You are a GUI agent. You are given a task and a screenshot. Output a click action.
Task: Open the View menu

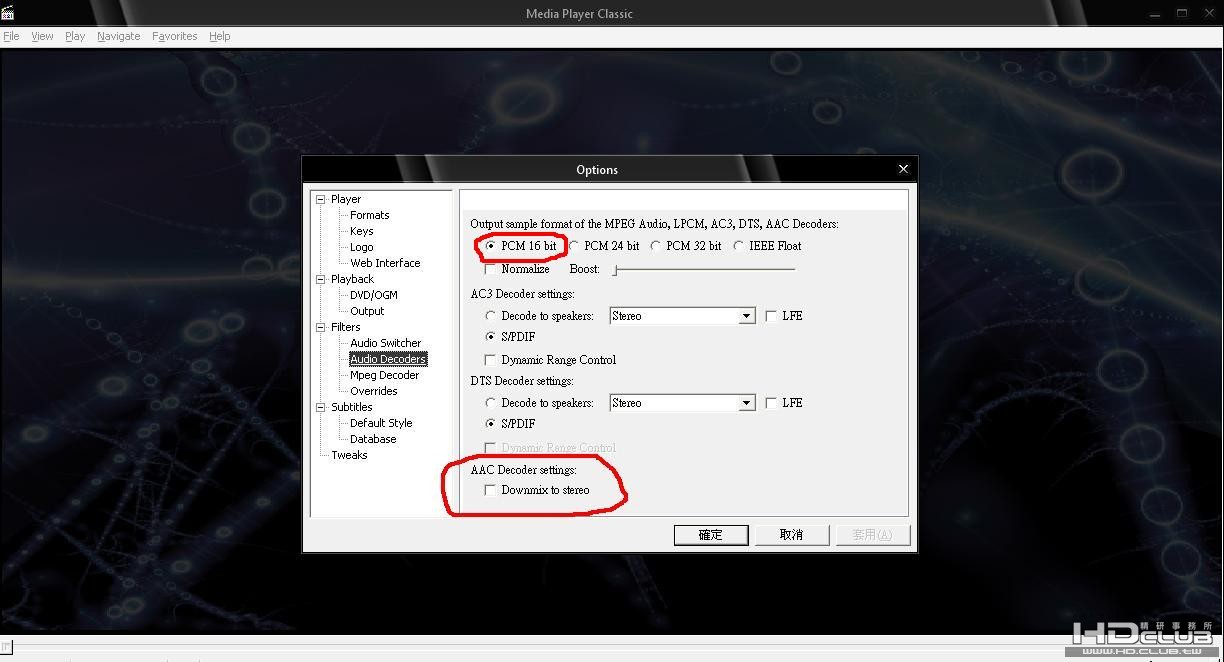point(42,36)
